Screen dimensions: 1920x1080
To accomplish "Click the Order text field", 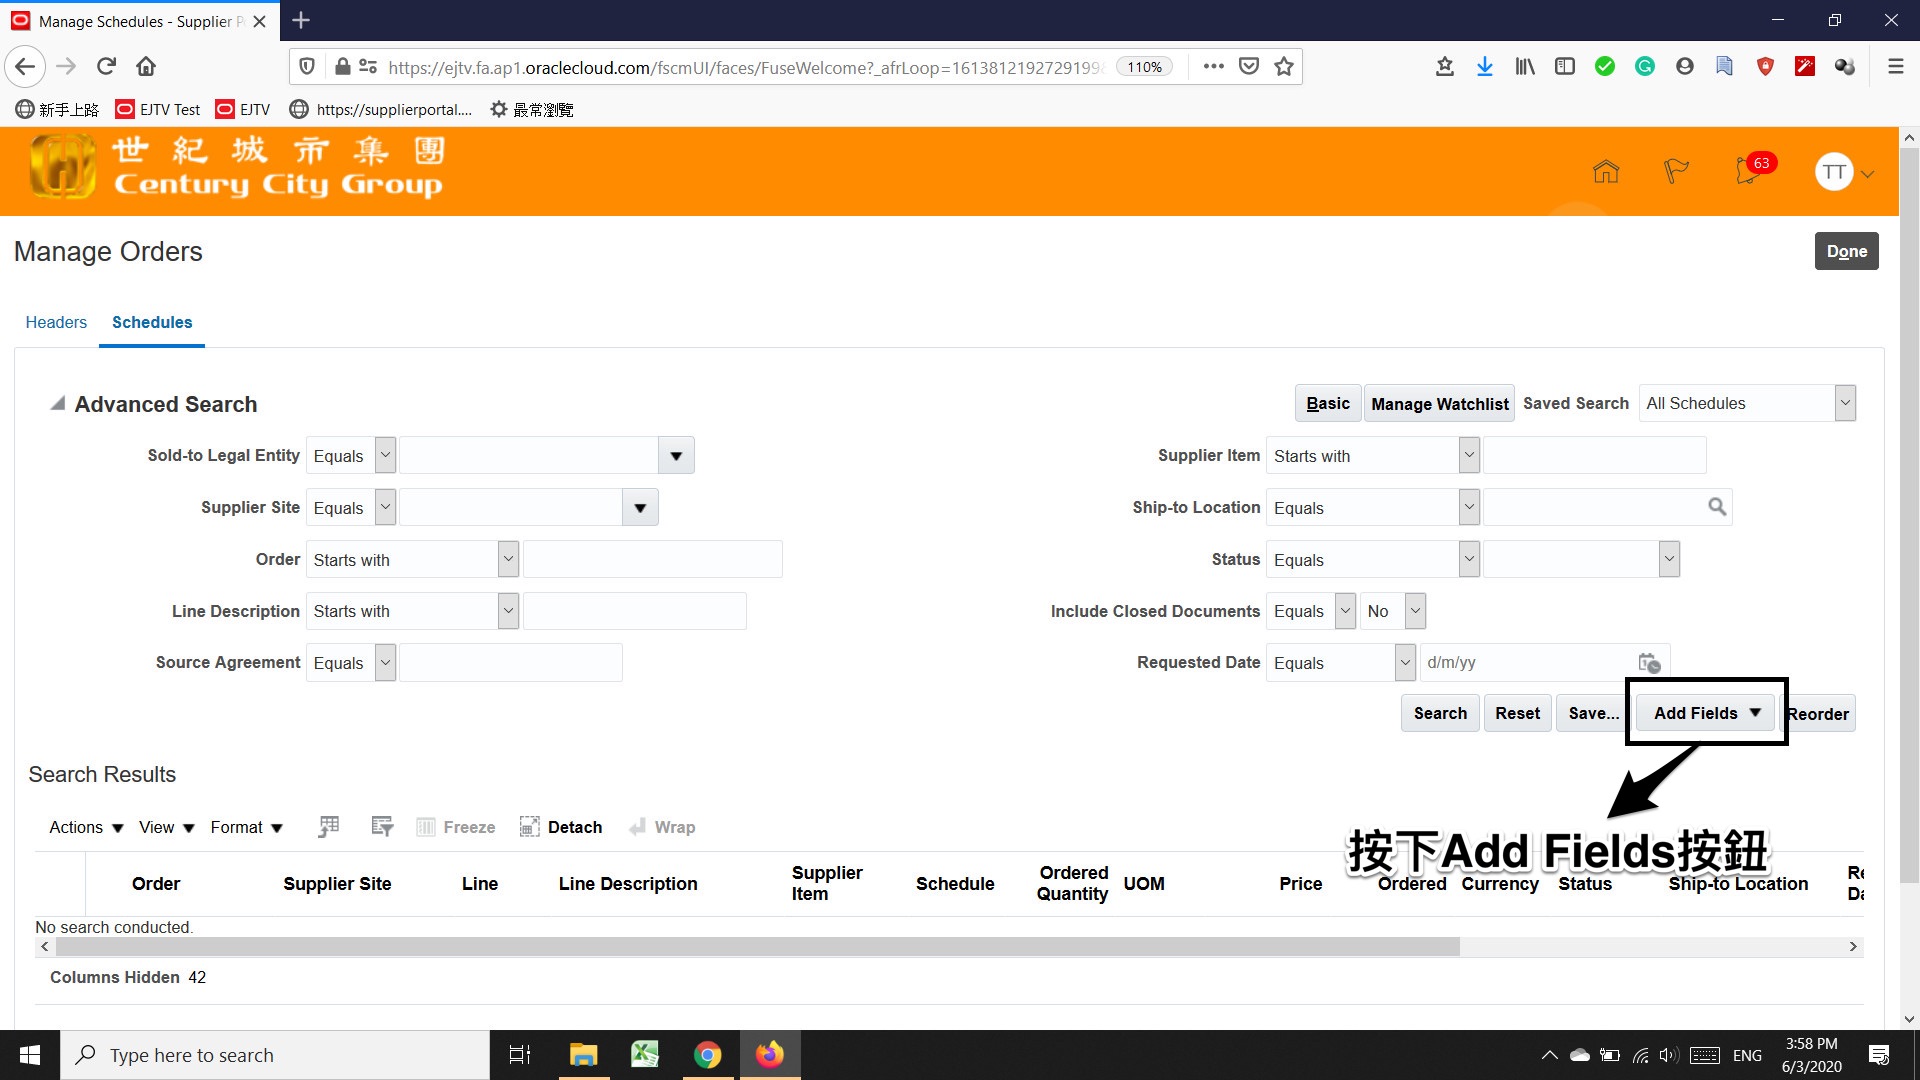I will [652, 559].
